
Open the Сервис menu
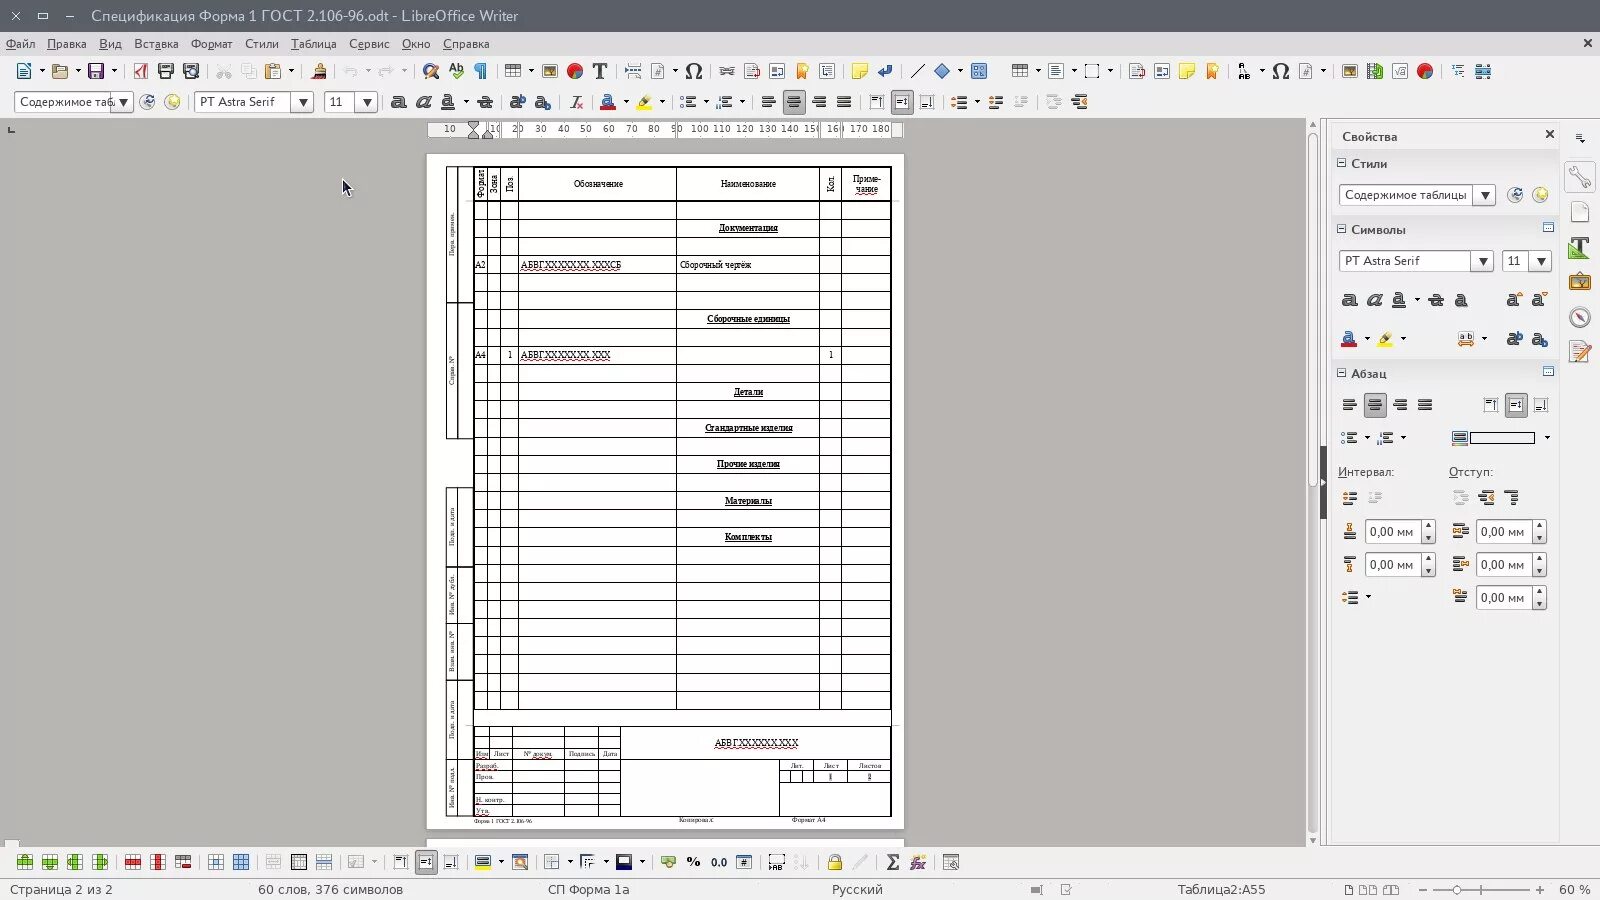369,44
